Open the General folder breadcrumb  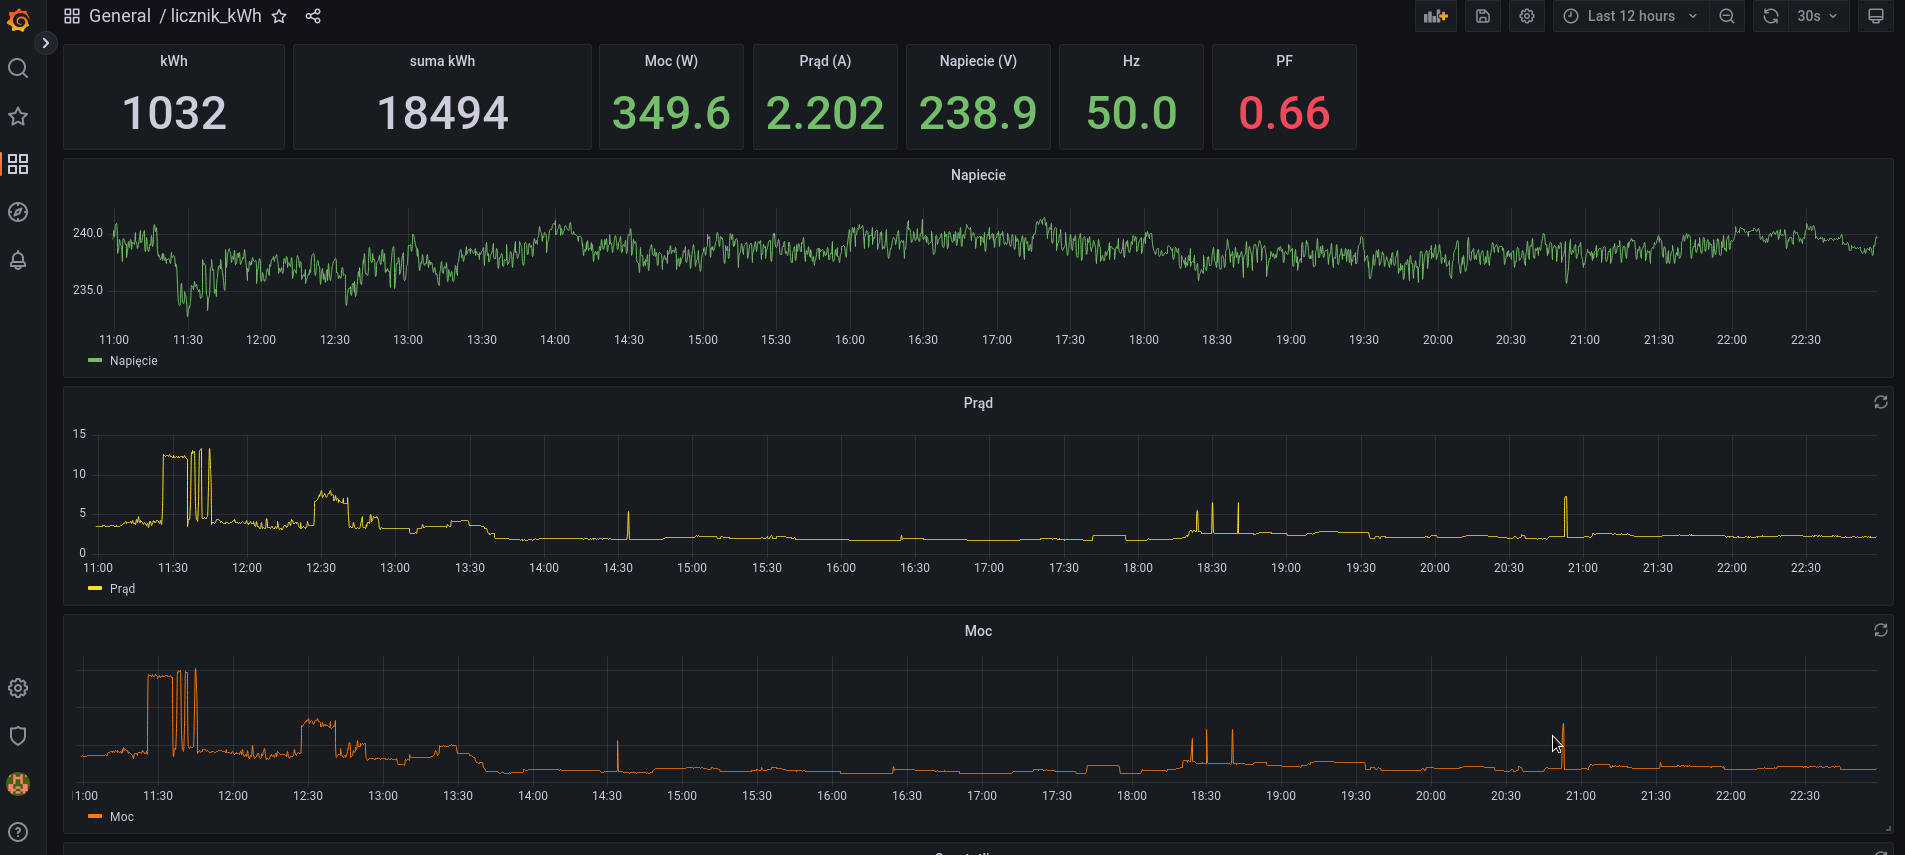(x=119, y=16)
